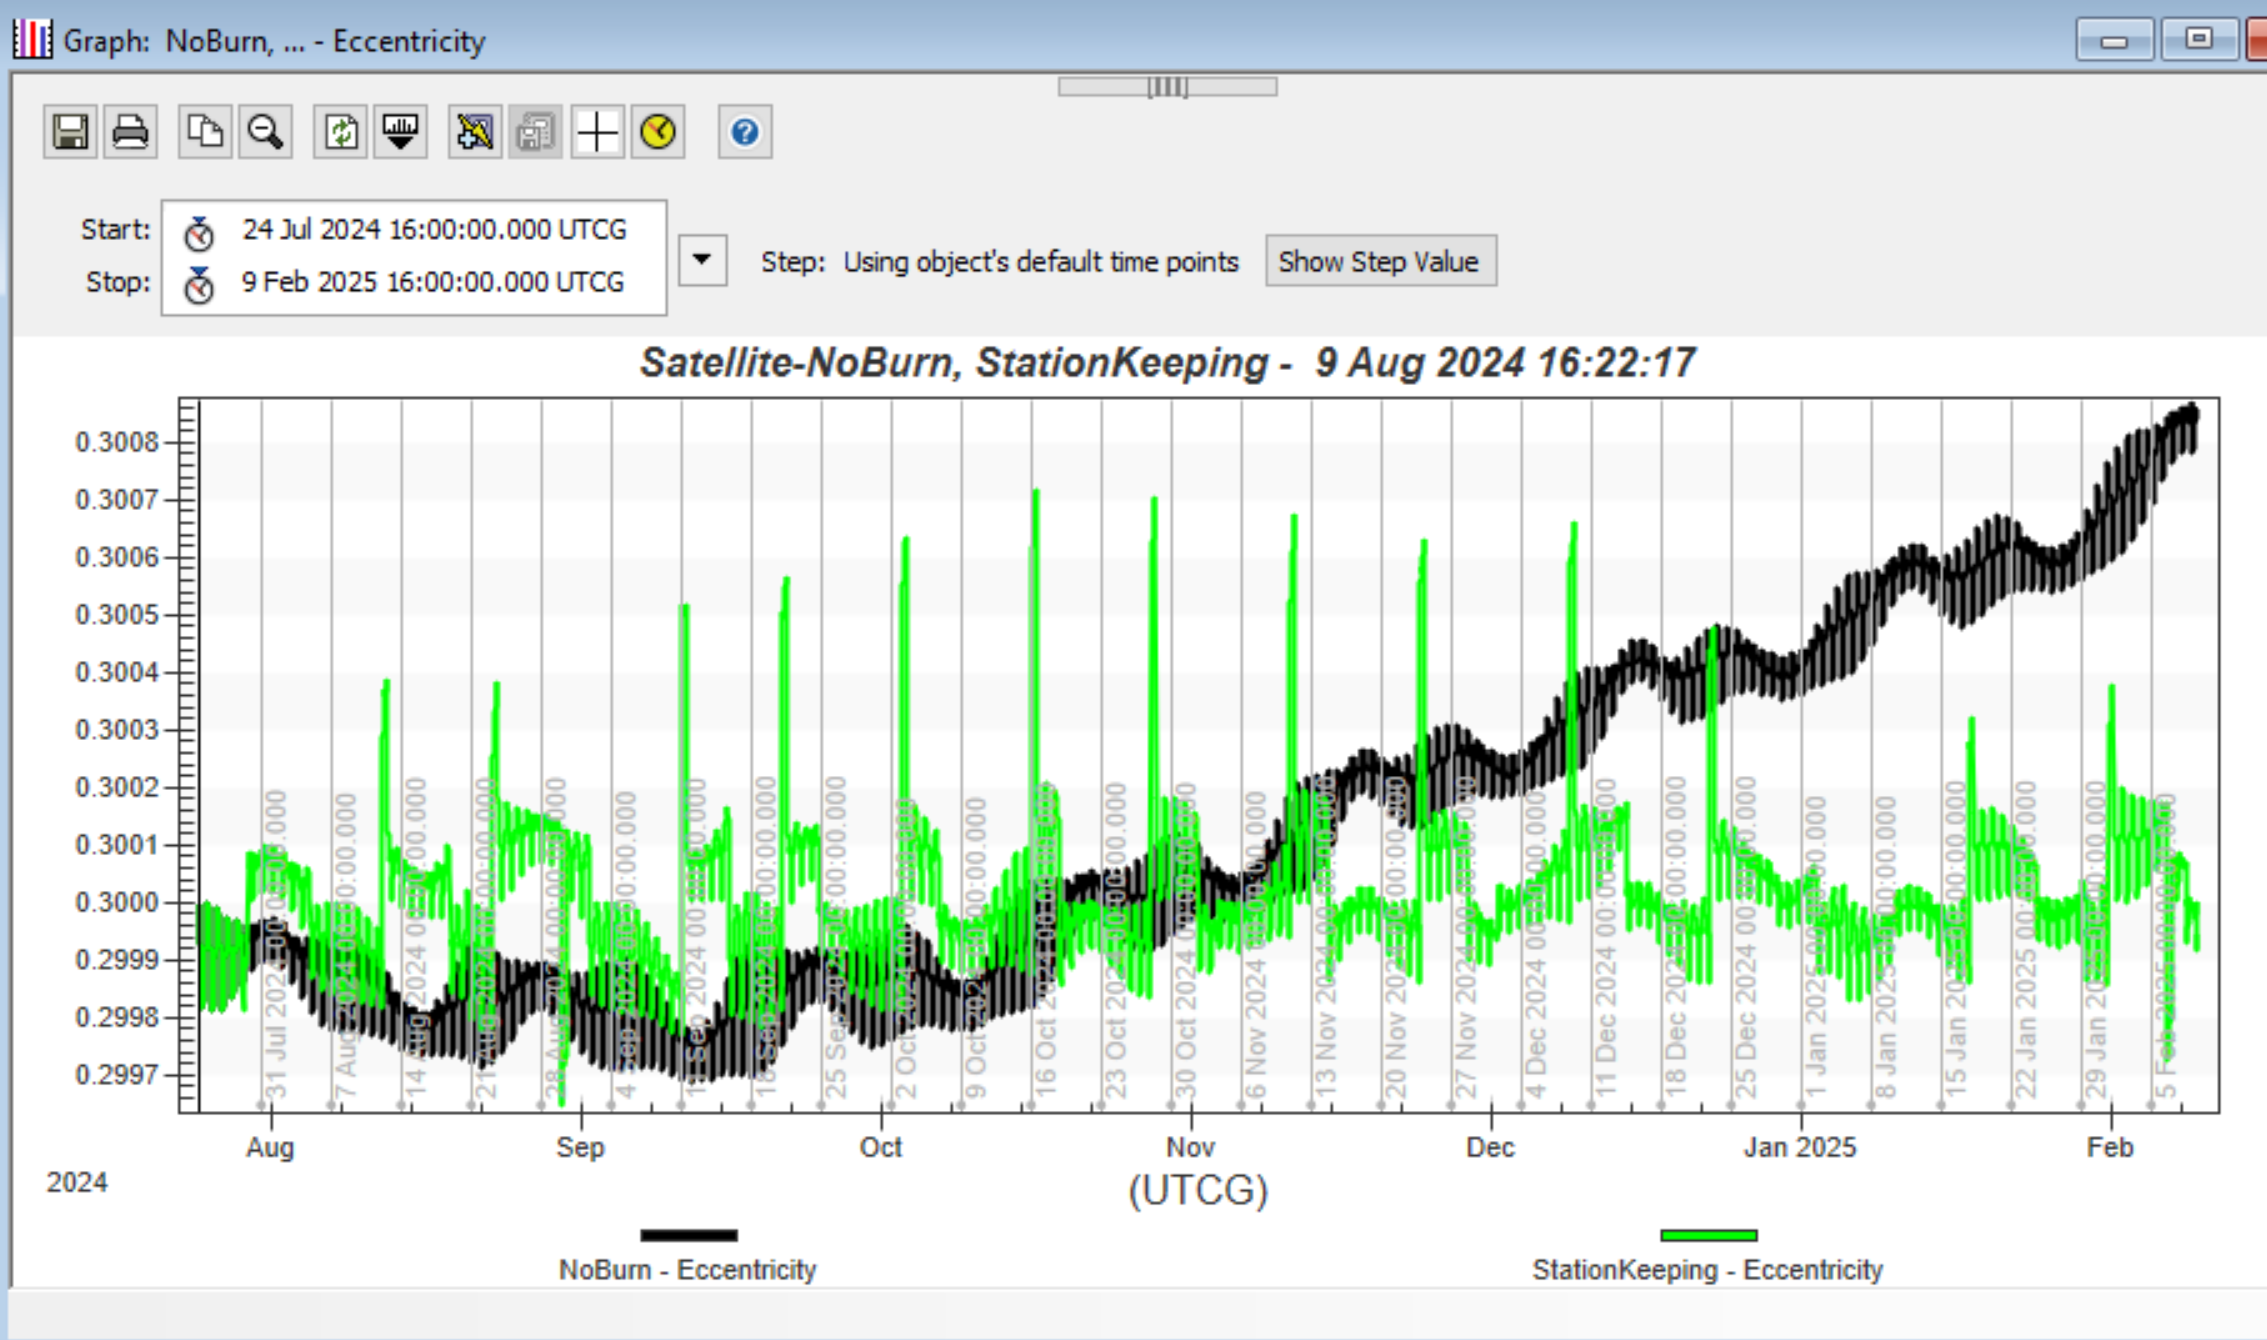
Task: Save the graph with the floppy disk icon
Action: (70, 132)
